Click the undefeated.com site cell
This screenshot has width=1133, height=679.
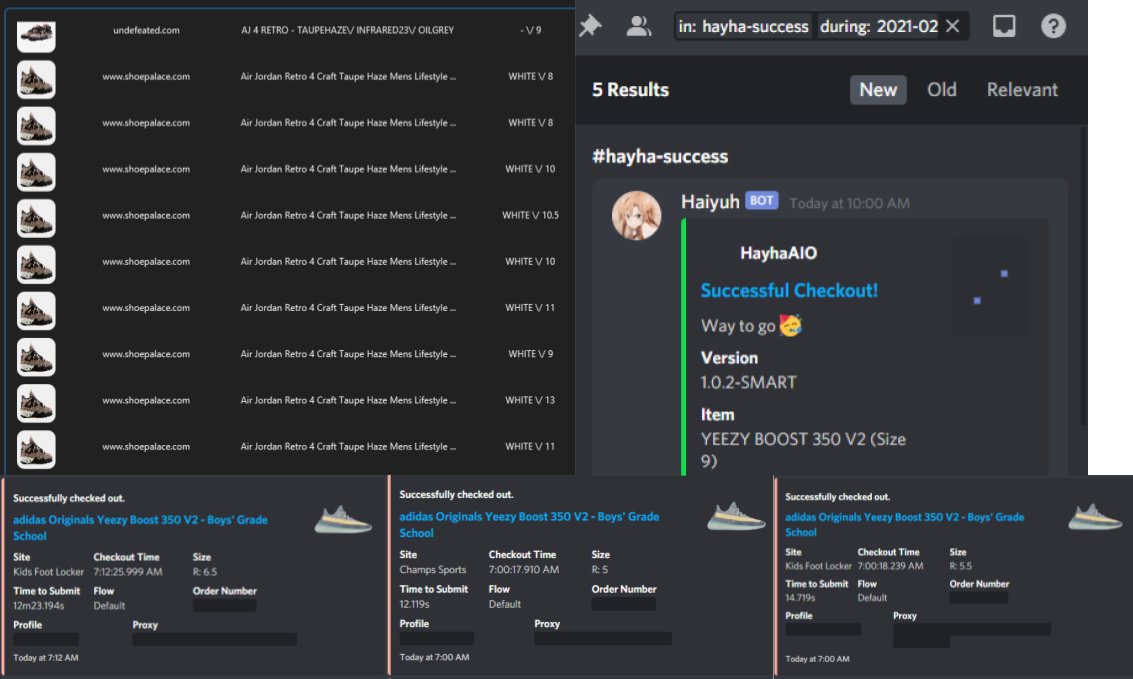146,30
